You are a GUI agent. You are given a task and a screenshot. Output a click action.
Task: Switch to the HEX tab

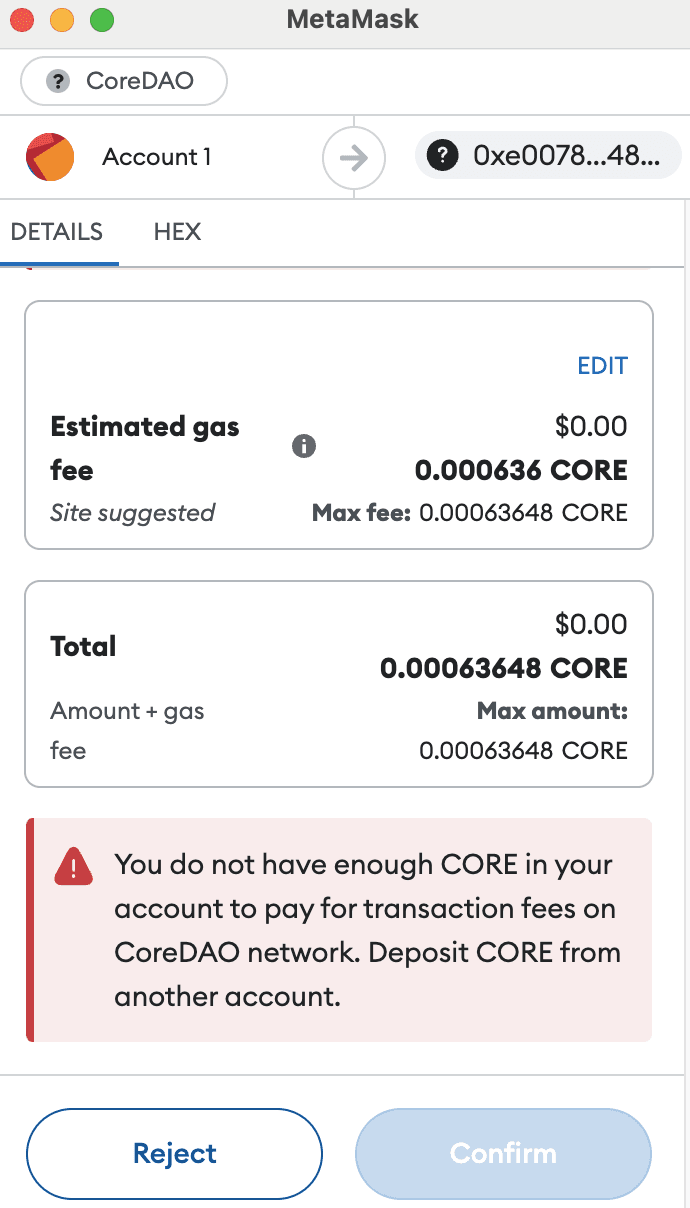[177, 232]
